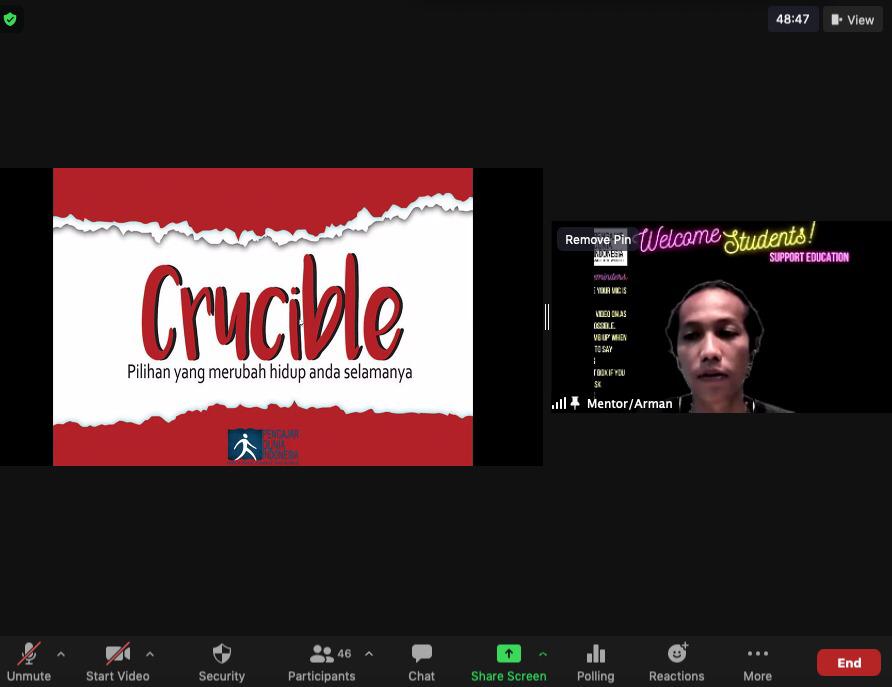Viewport: 892px width, 687px height.
Task: Start Video with the camera toggle
Action: pyautogui.click(x=117, y=662)
